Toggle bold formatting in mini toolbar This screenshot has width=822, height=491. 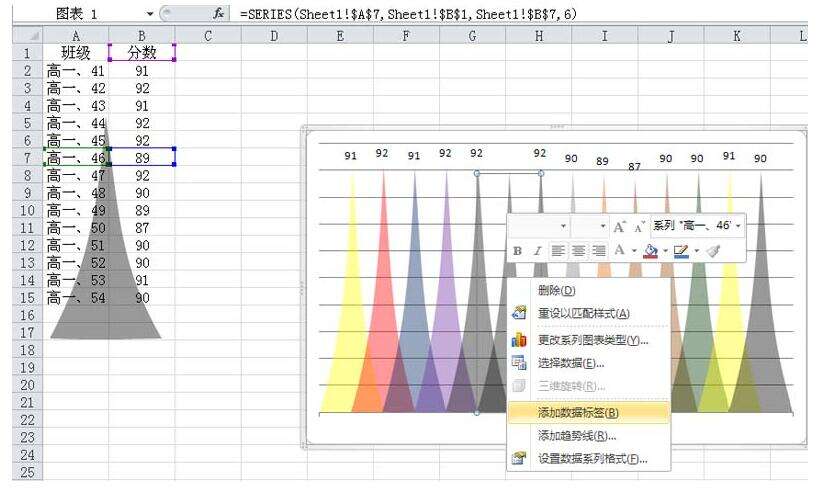[517, 251]
